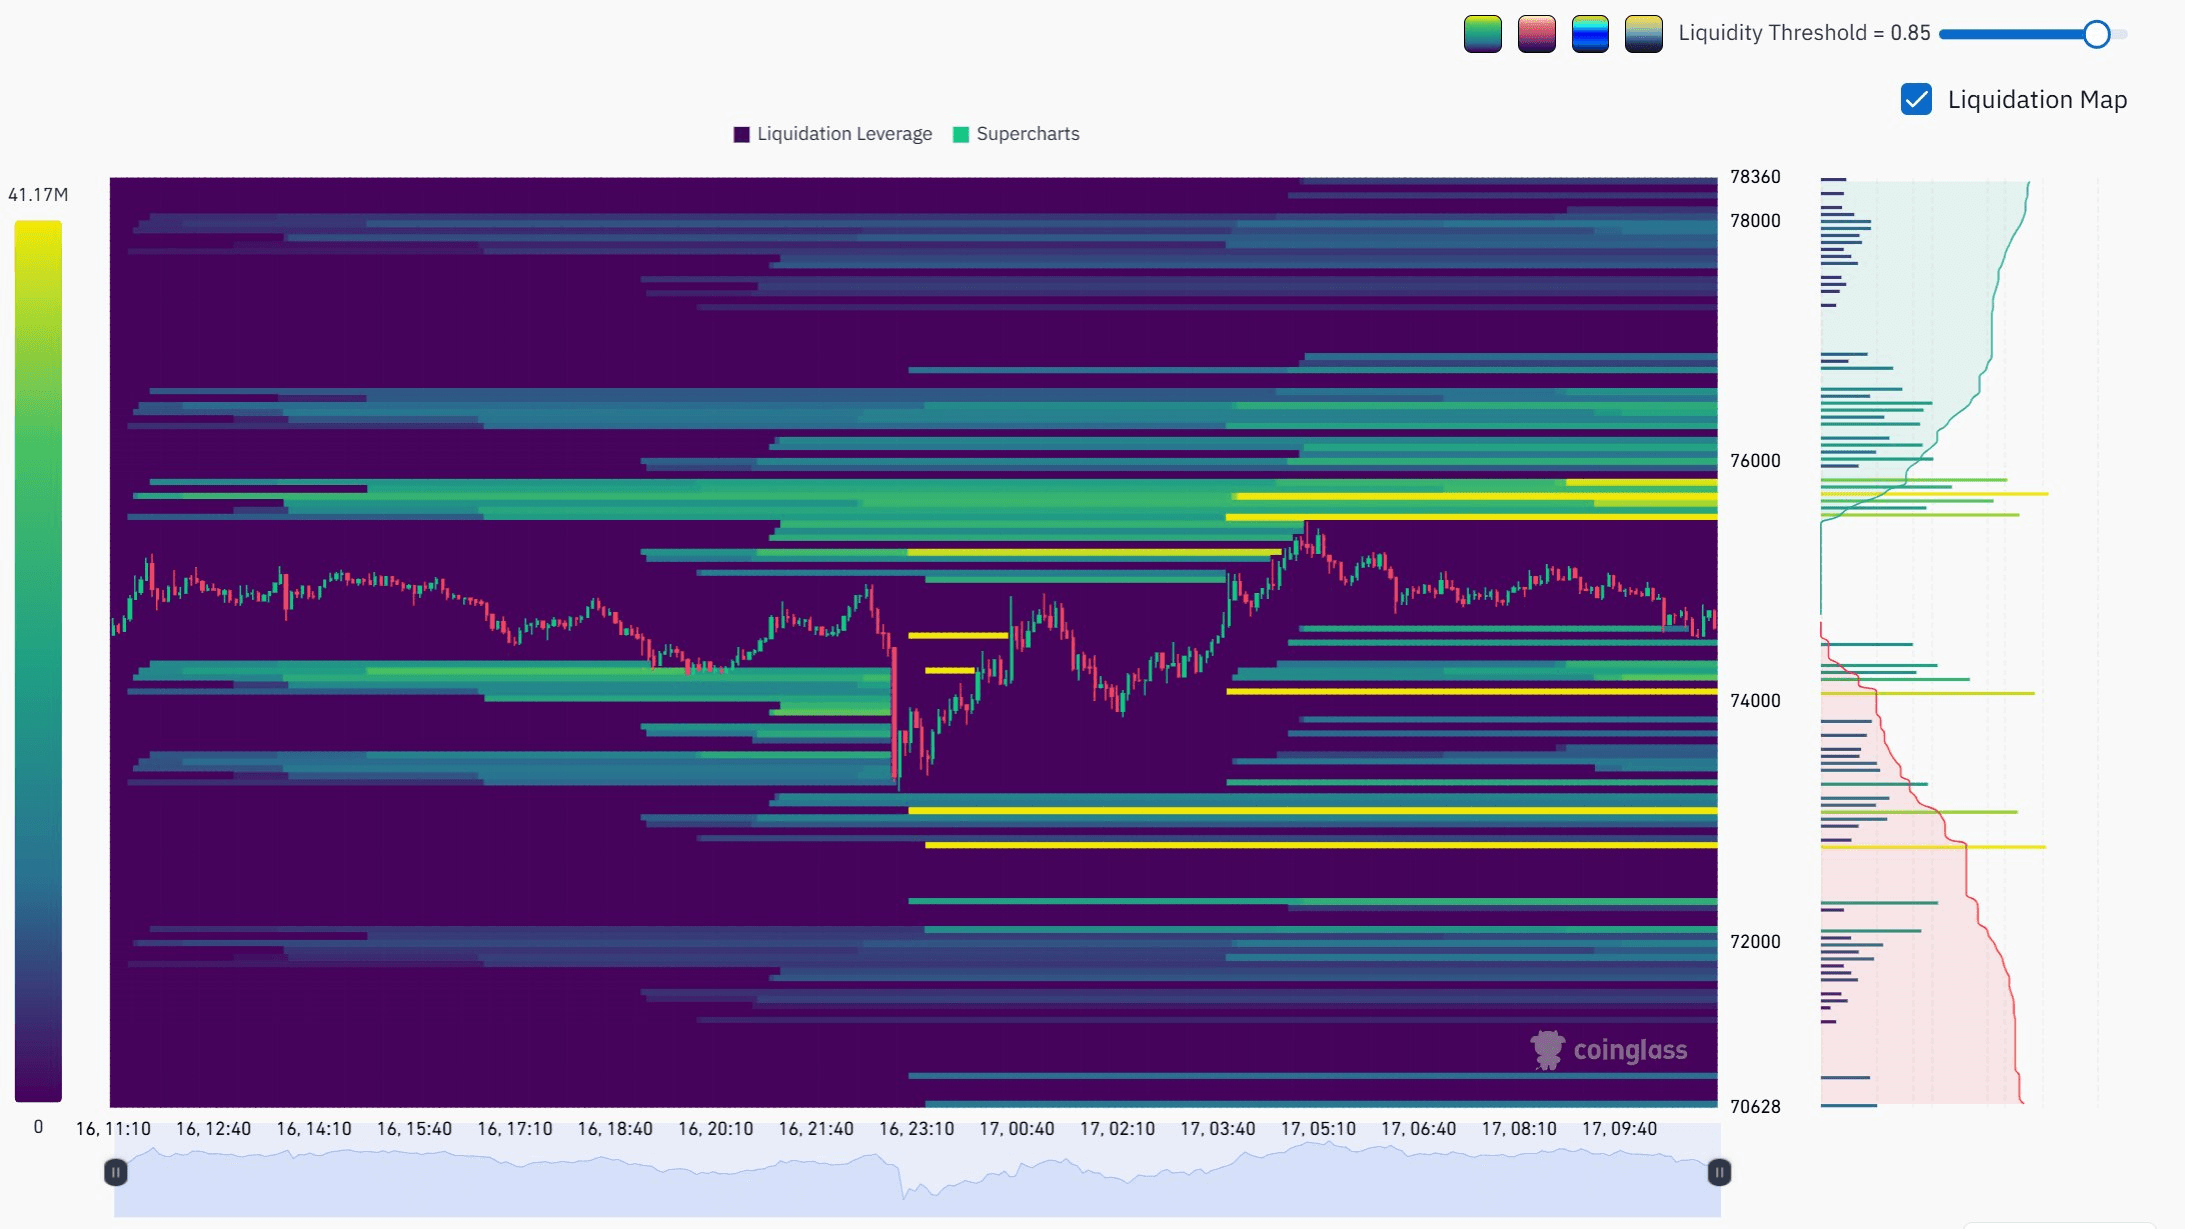Click the coinglass watermark logo

click(1608, 1050)
